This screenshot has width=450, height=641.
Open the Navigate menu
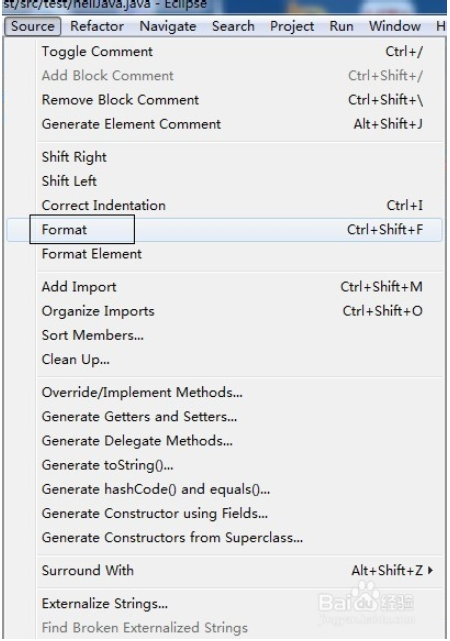point(168,26)
